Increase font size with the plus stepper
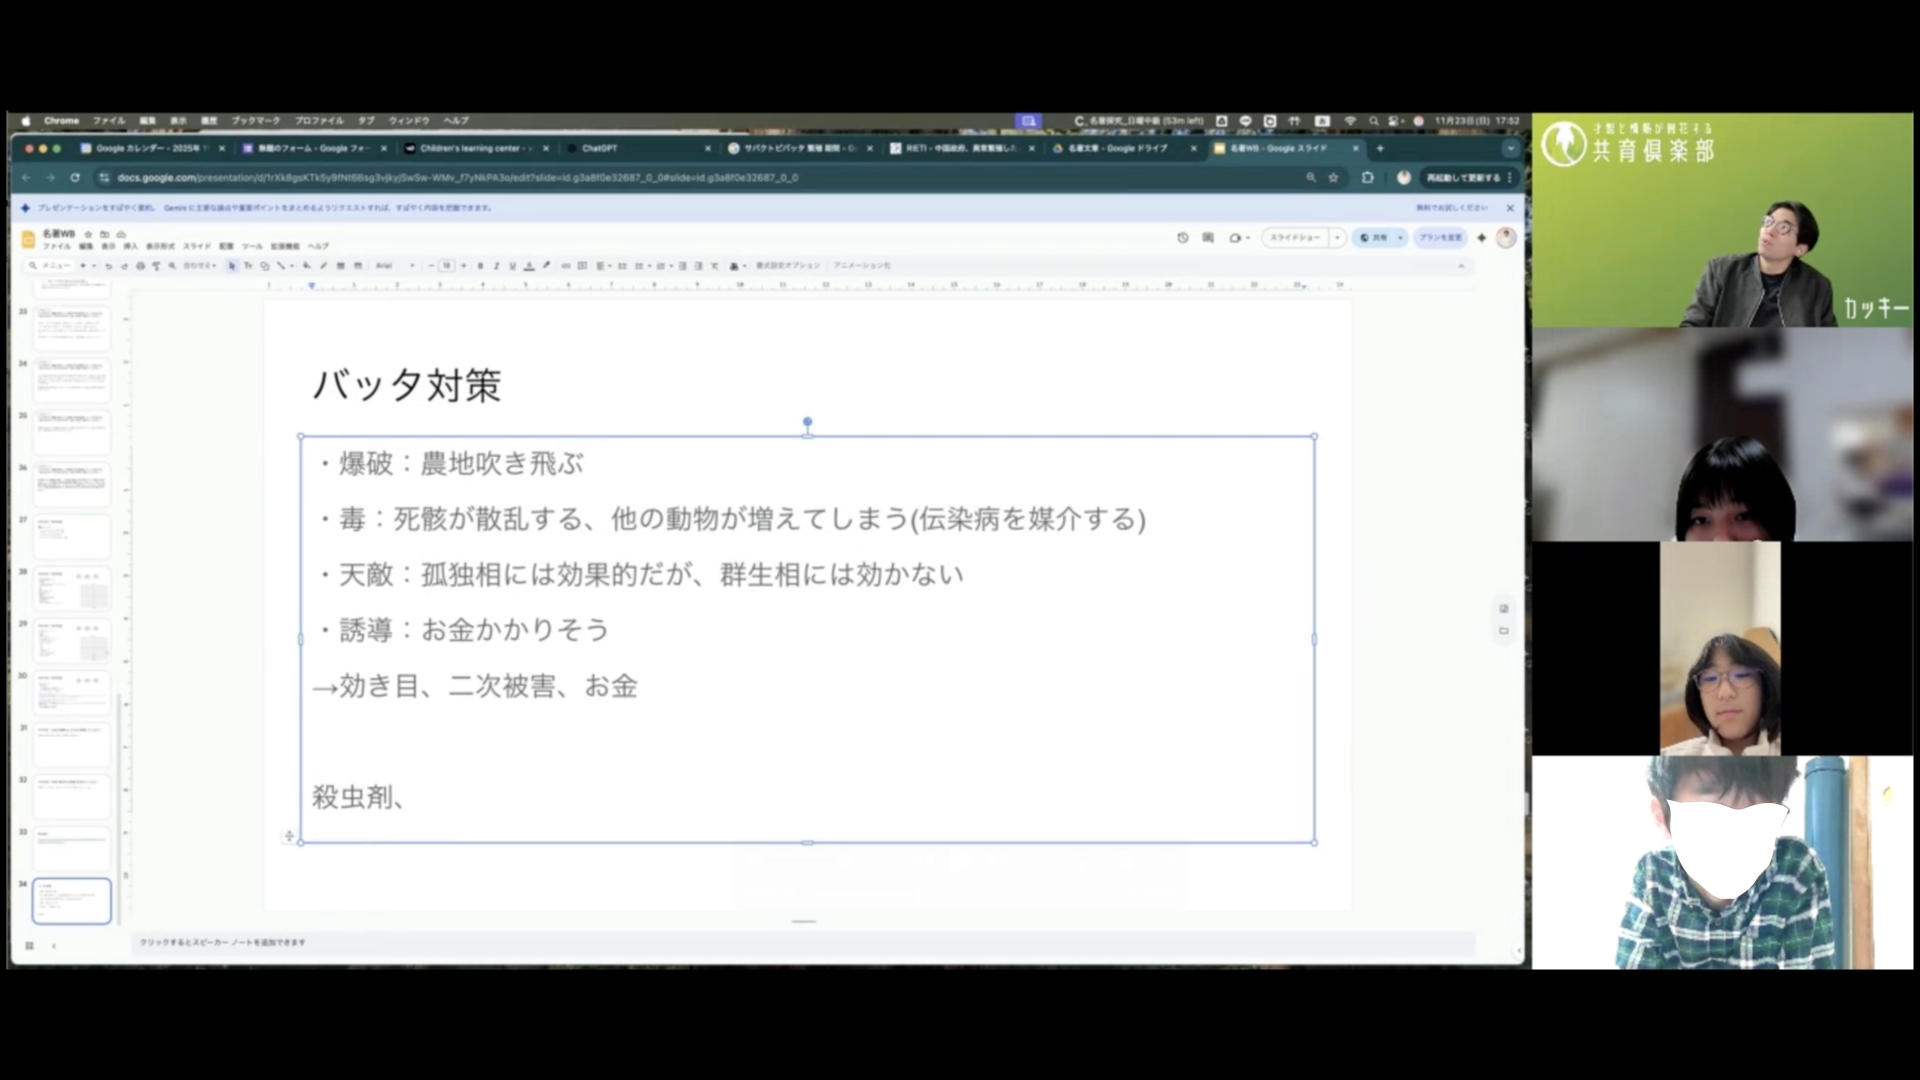This screenshot has width=1920, height=1080. pyautogui.click(x=464, y=266)
